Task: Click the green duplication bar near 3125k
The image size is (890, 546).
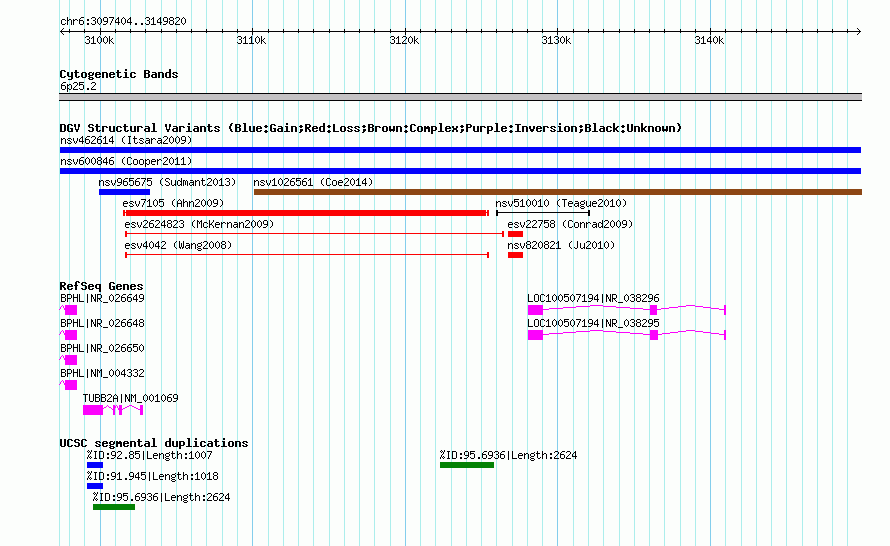Action: tap(467, 465)
